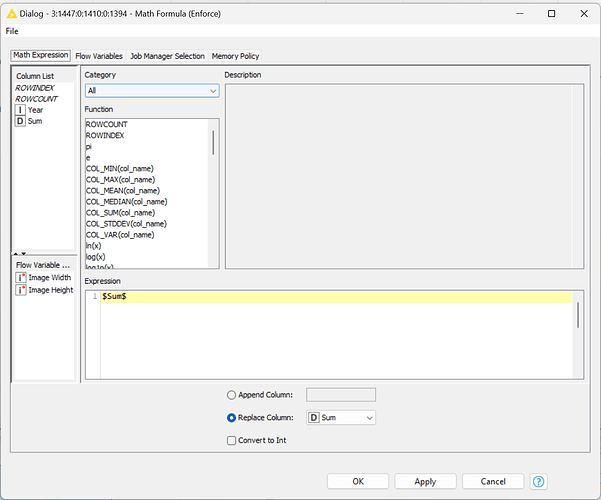This screenshot has width=601, height=500.
Task: Switch to the Flow Variables tab
Action: click(x=98, y=56)
